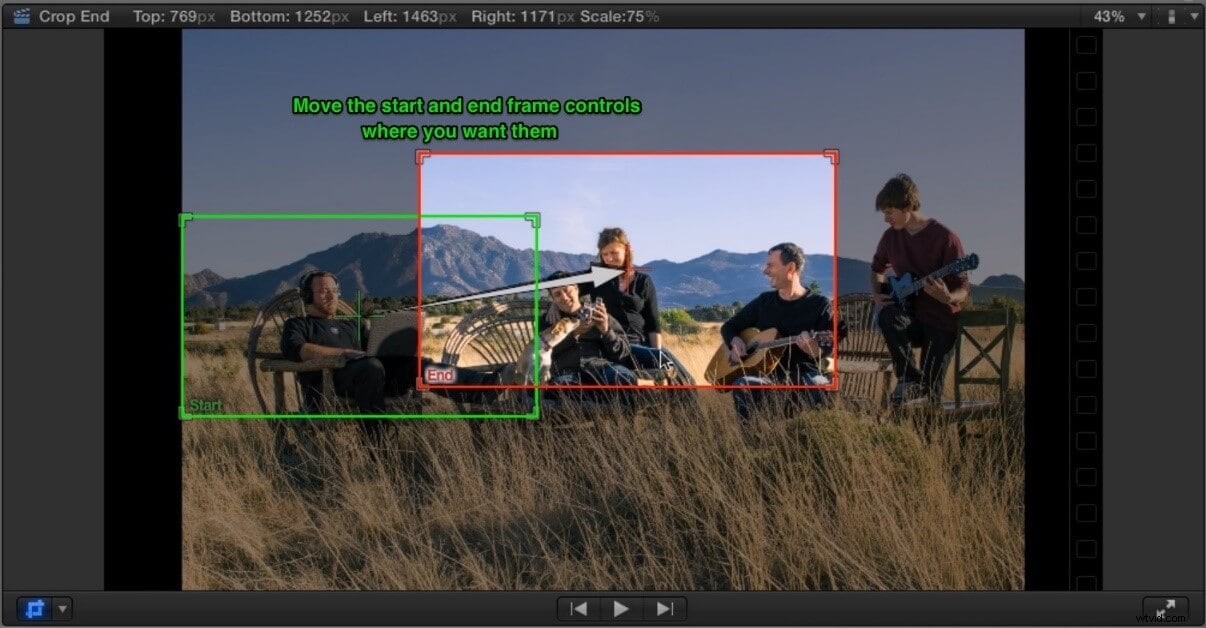This screenshot has height=628, width=1206.
Task: Advance to next frame with forward-skip control
Action: tap(664, 607)
